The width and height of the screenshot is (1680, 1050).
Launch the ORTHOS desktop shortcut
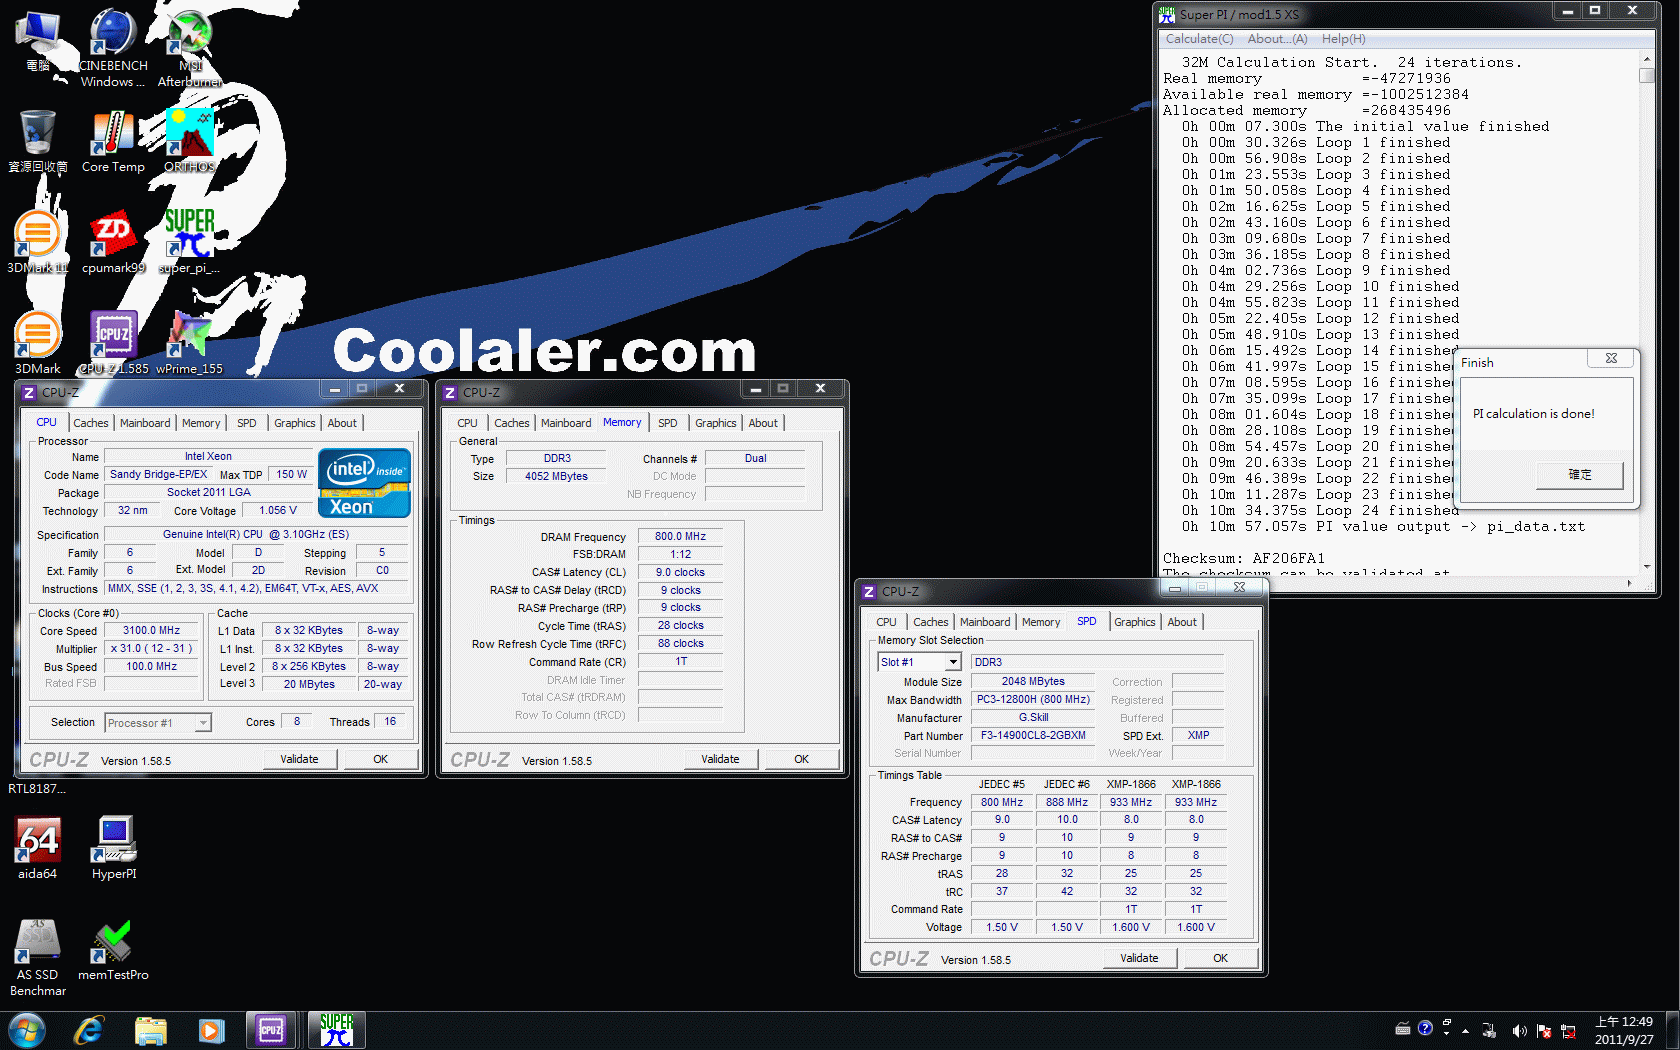tap(189, 141)
